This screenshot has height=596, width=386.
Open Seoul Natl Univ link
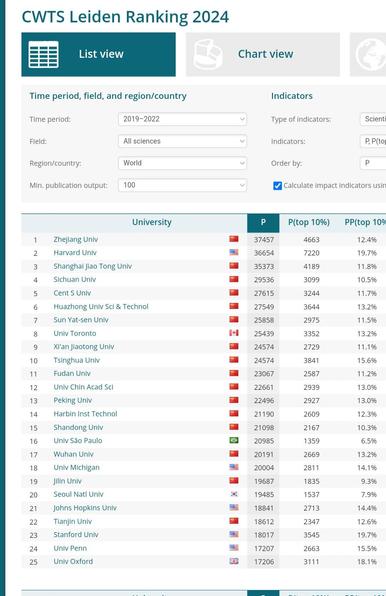coord(78,494)
